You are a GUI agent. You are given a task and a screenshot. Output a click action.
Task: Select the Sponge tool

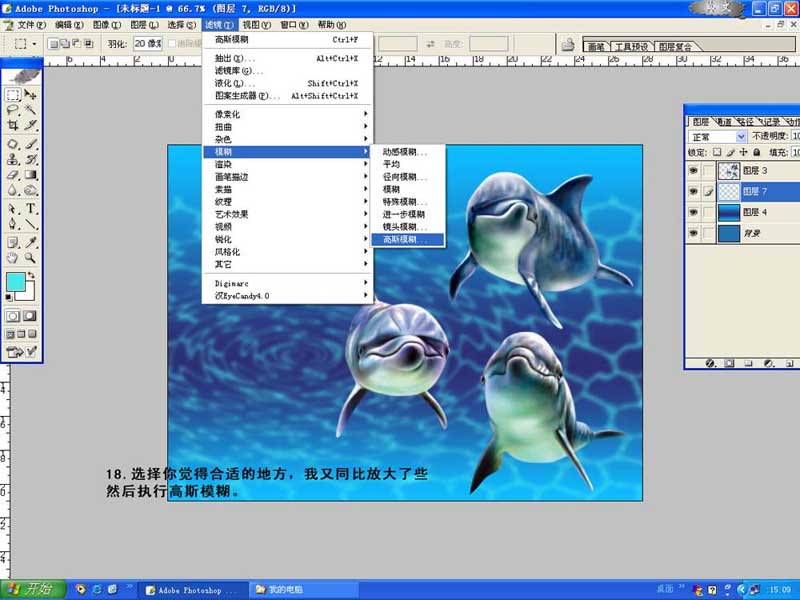pos(31,190)
